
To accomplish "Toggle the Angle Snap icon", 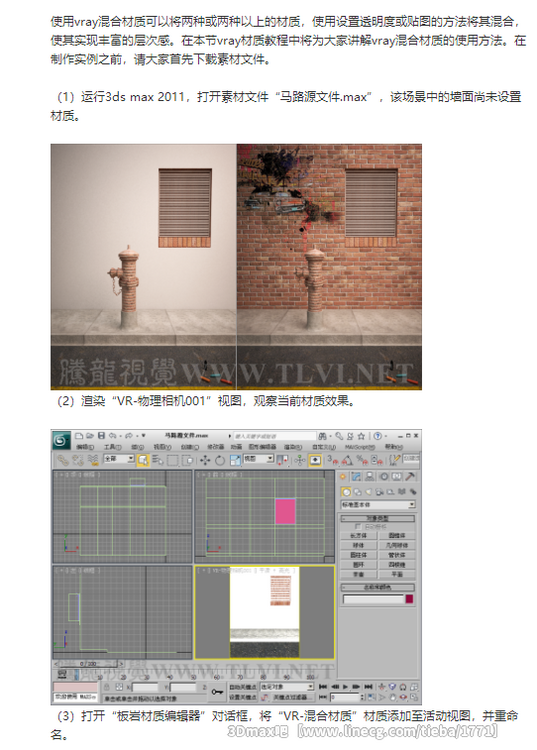I will click(x=347, y=460).
